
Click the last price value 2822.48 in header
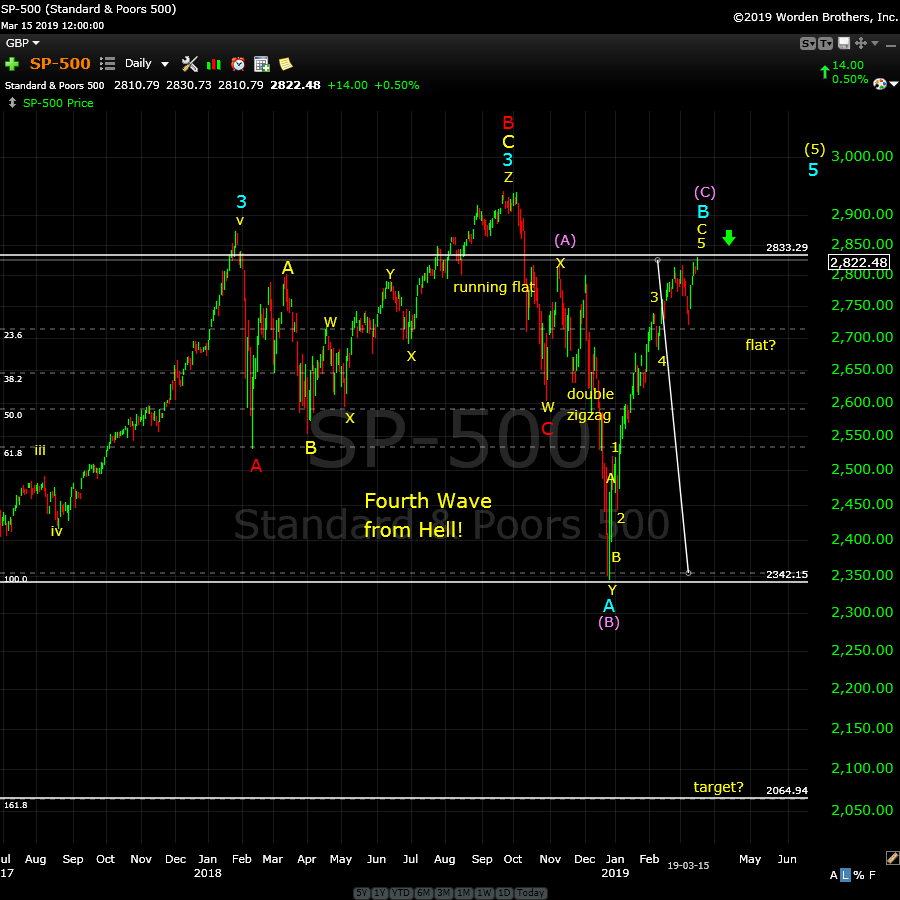point(296,86)
